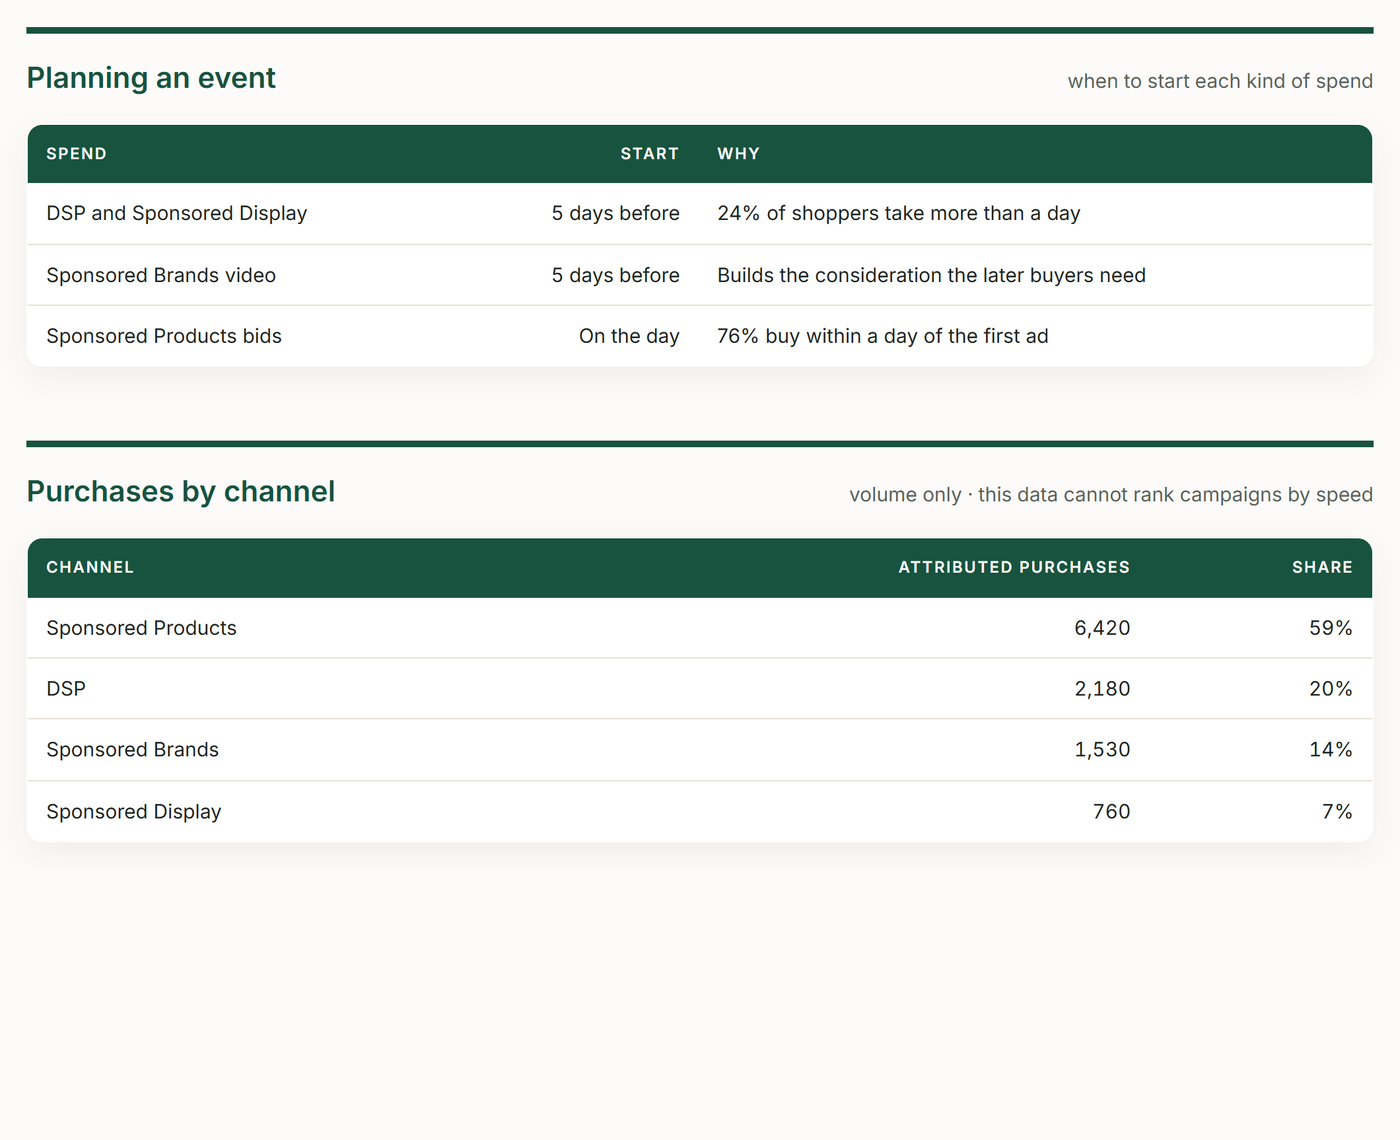
Task: Select 'Builds the consideration the later buyers need'
Action: point(932,275)
